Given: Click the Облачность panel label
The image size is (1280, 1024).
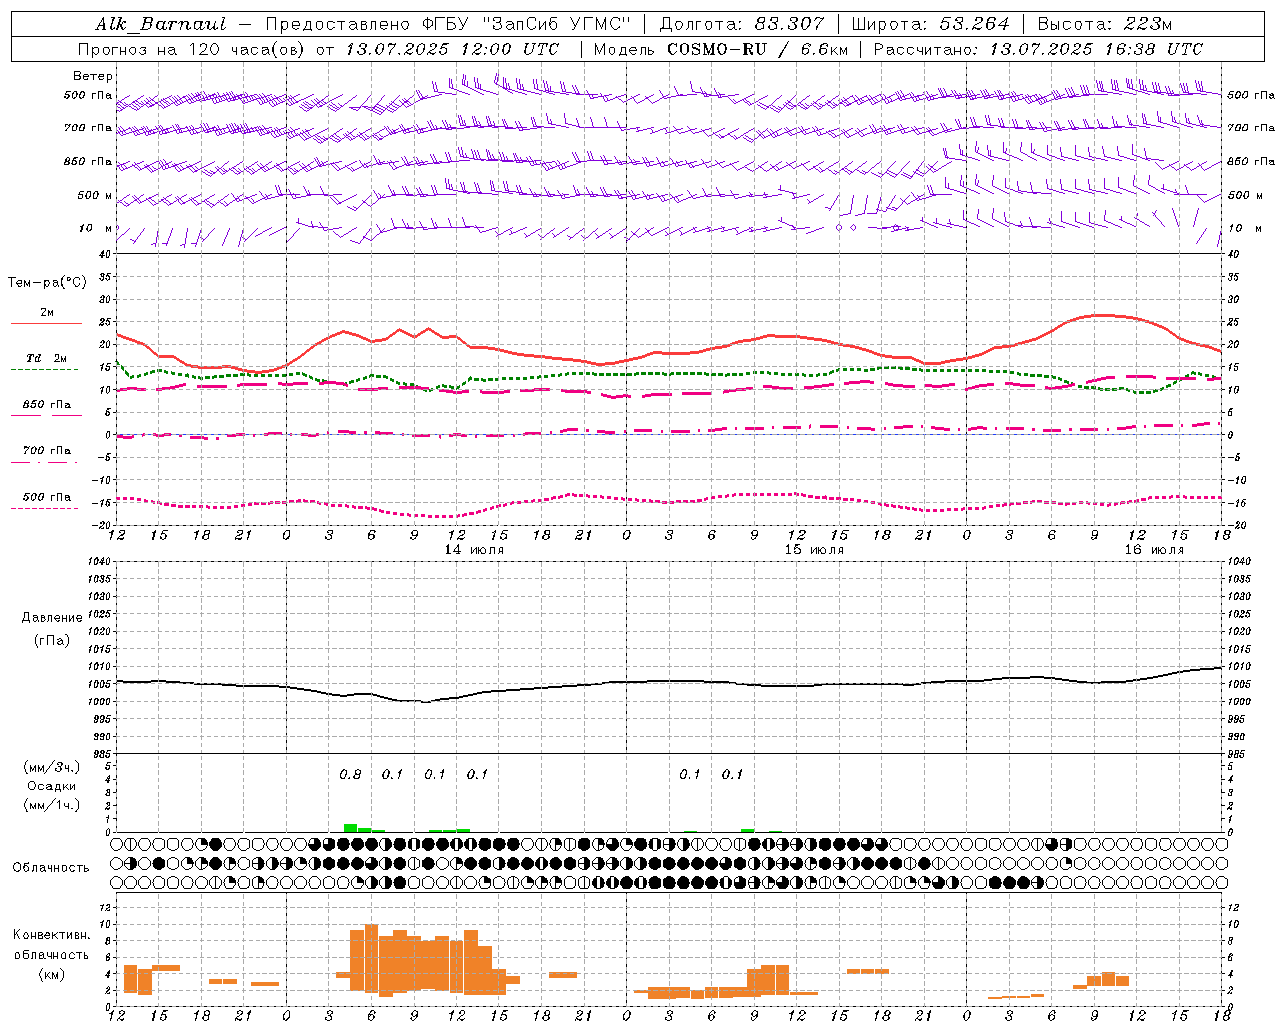Looking at the screenshot, I should click(x=51, y=867).
